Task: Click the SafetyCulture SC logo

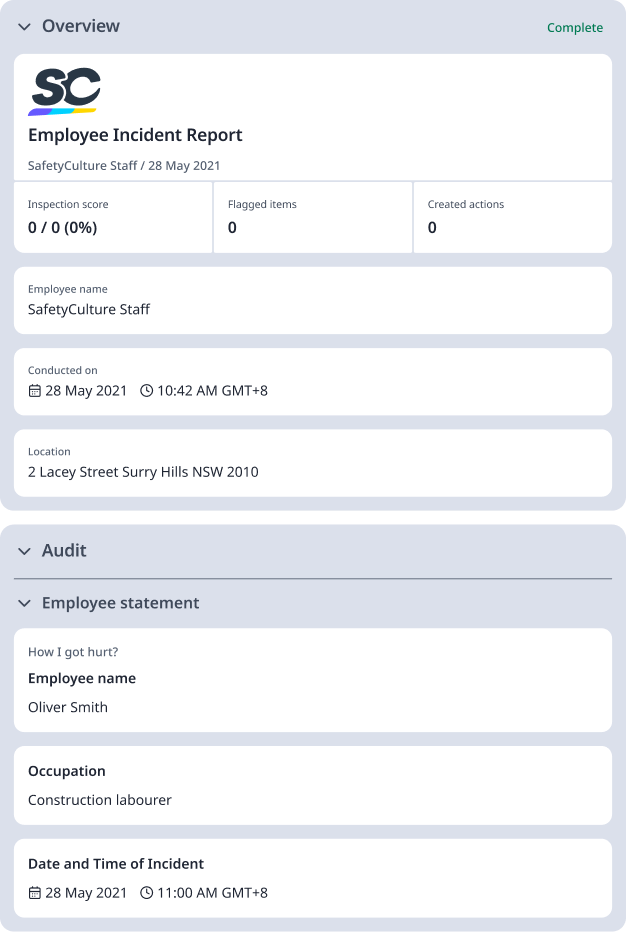Action: click(x=64, y=91)
